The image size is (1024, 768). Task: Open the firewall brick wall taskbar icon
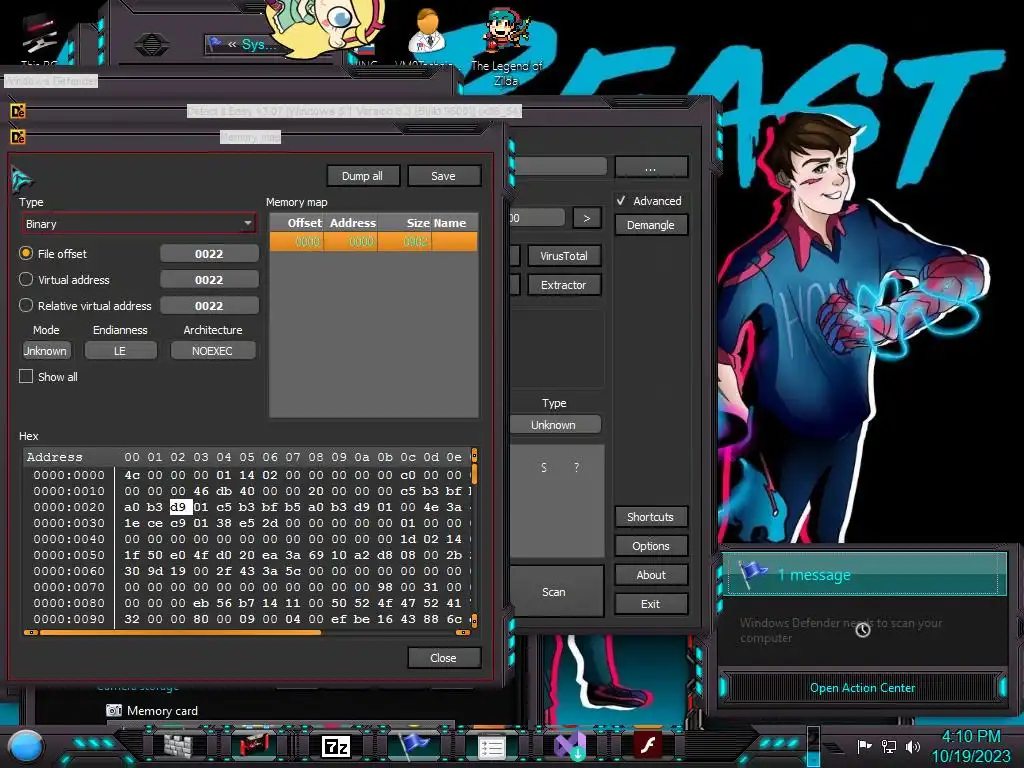178,746
